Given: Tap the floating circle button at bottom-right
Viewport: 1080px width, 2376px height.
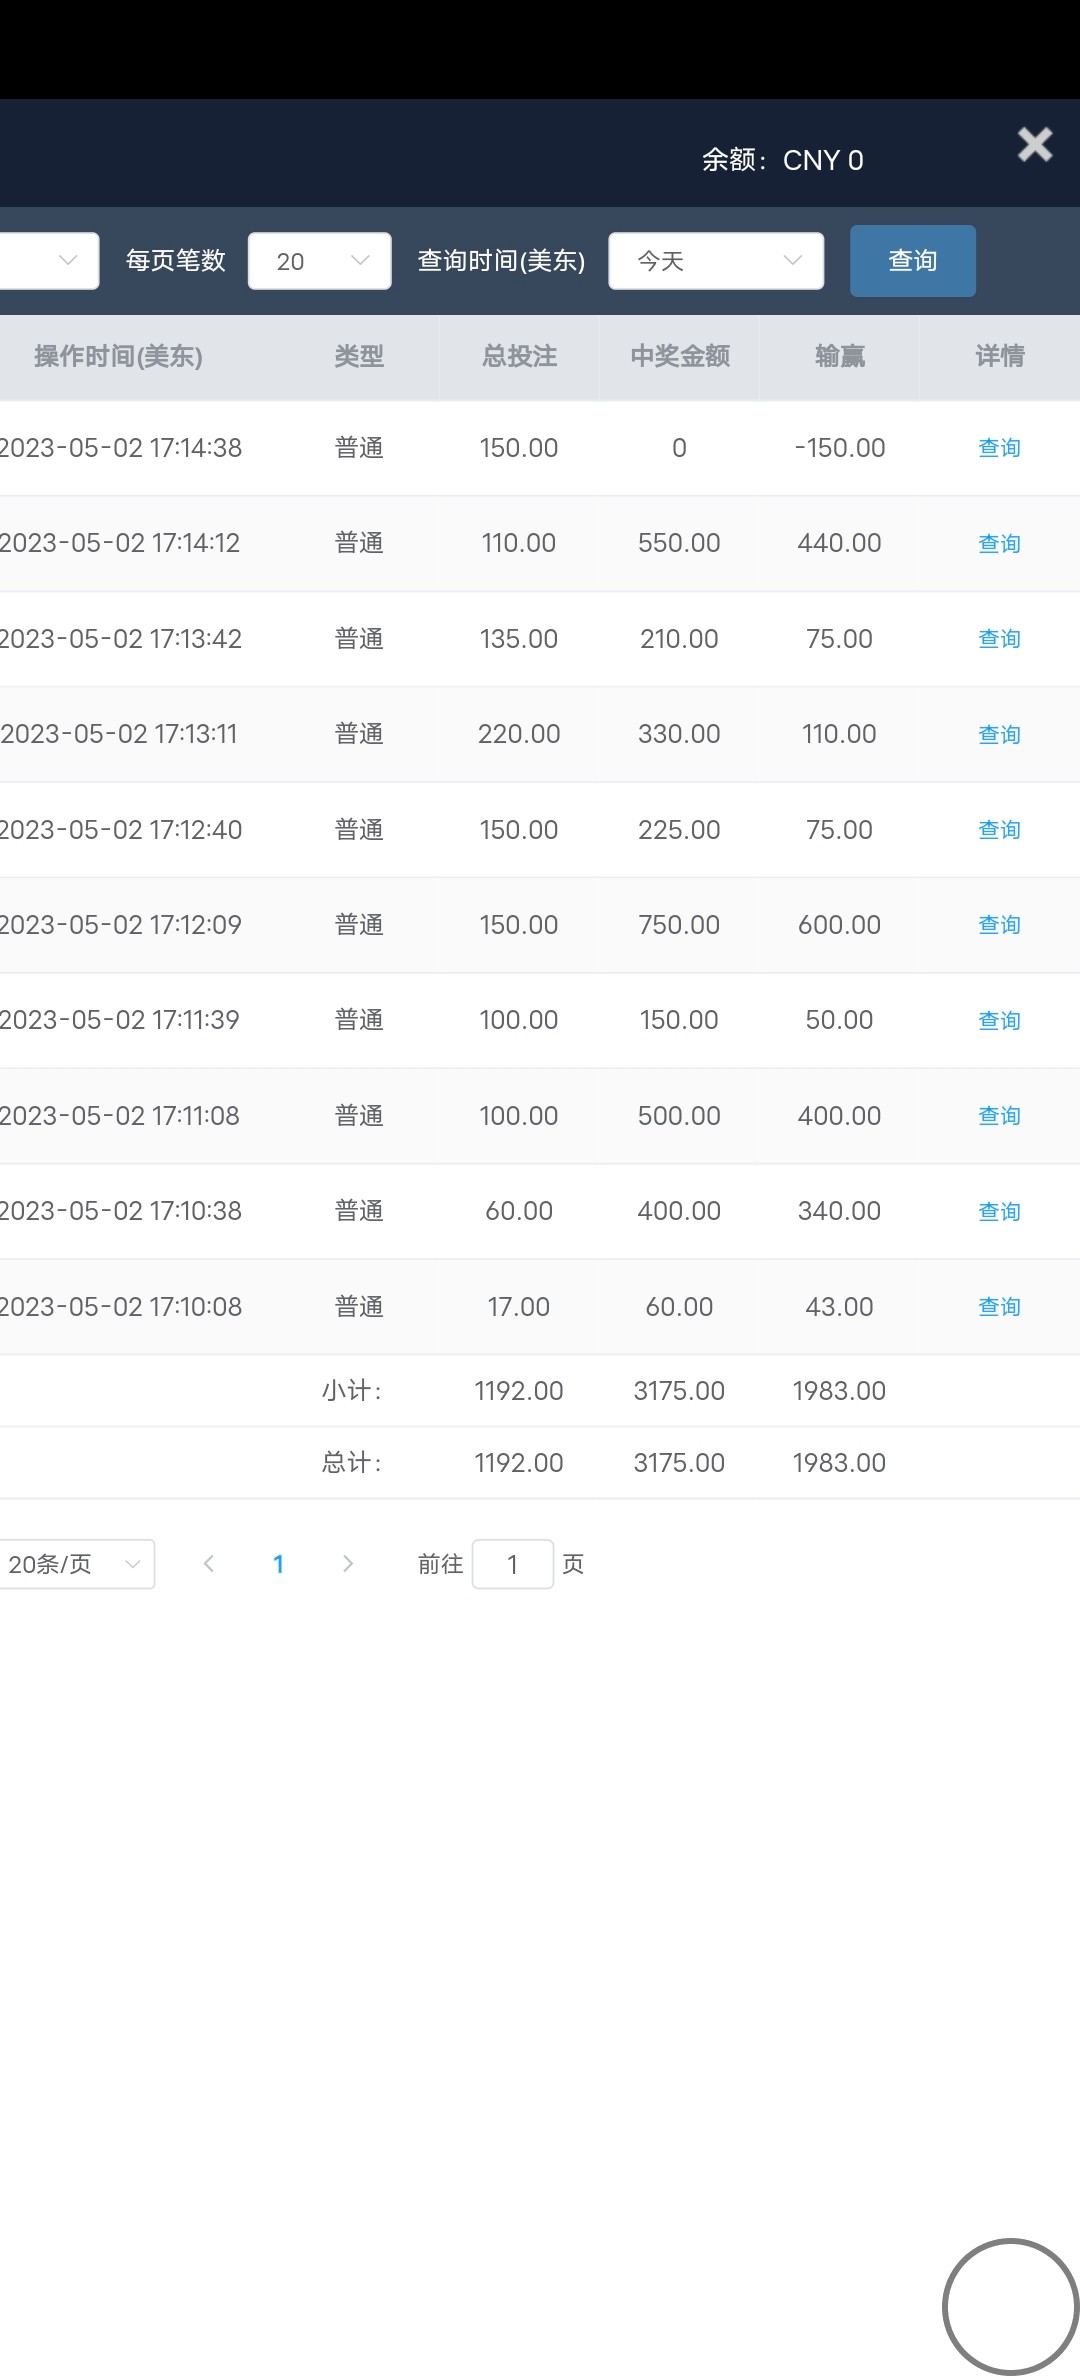Looking at the screenshot, I should click(x=1010, y=2307).
